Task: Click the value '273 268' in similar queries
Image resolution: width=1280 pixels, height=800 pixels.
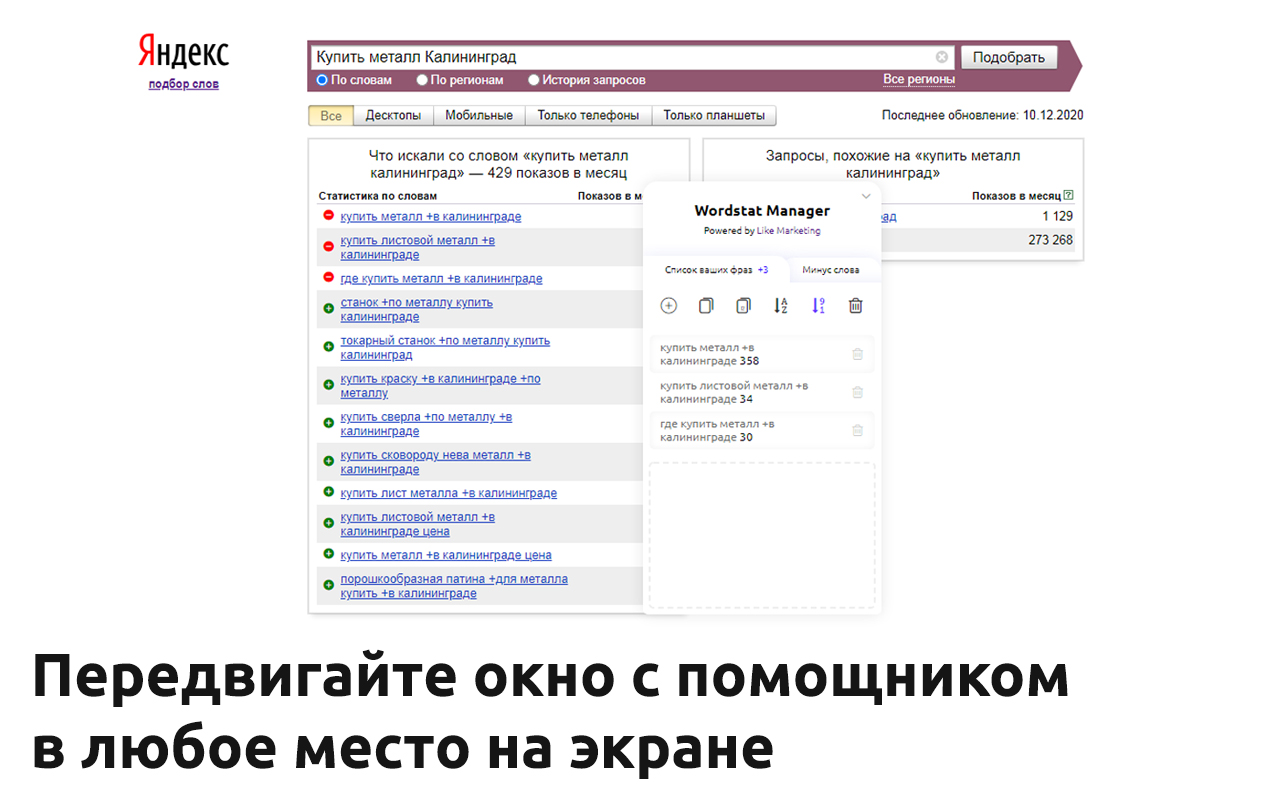Action: [1050, 240]
